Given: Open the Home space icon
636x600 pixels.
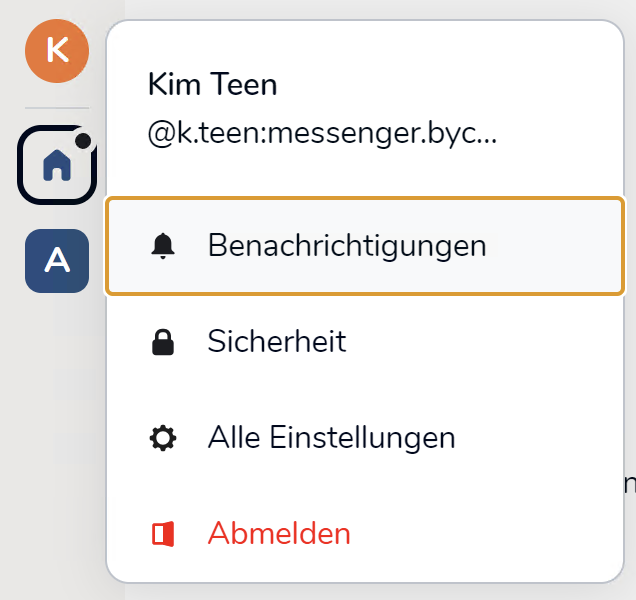Looking at the screenshot, I should tap(57, 166).
